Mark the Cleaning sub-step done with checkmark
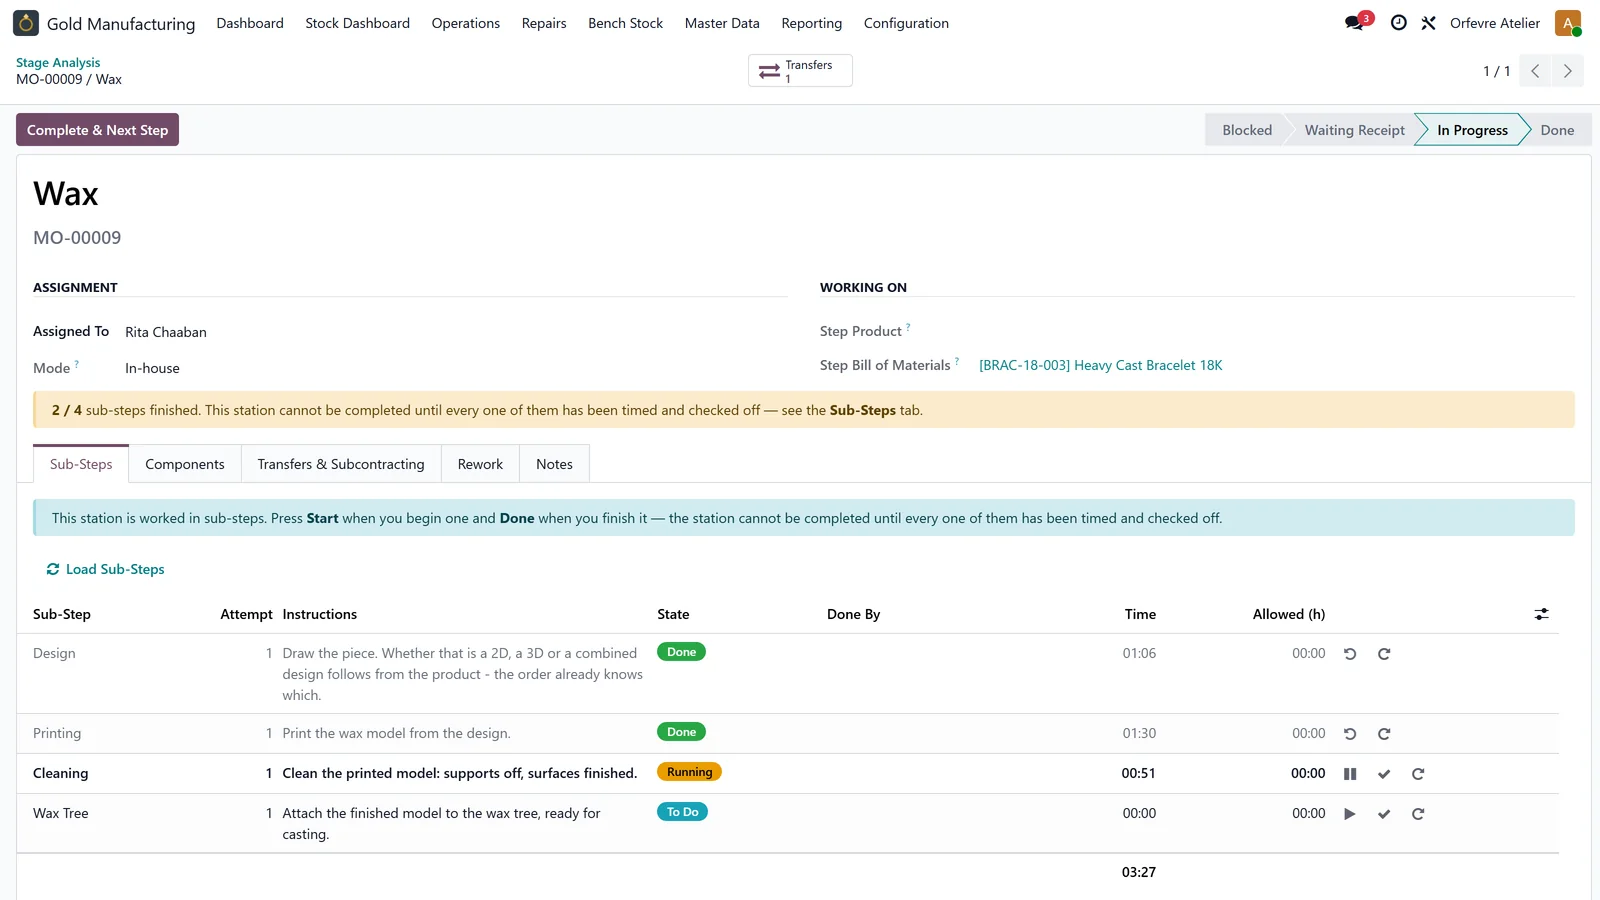 coord(1384,774)
